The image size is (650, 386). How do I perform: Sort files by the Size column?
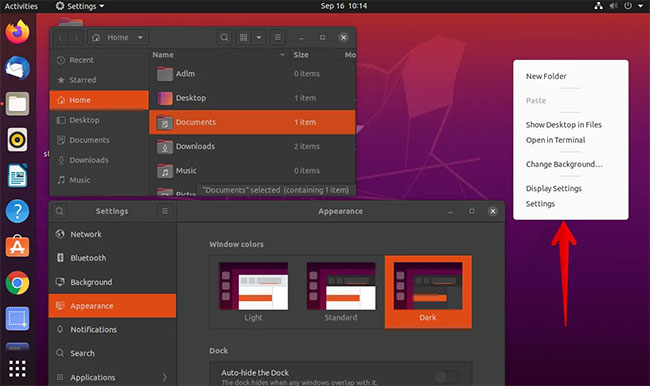pos(311,55)
